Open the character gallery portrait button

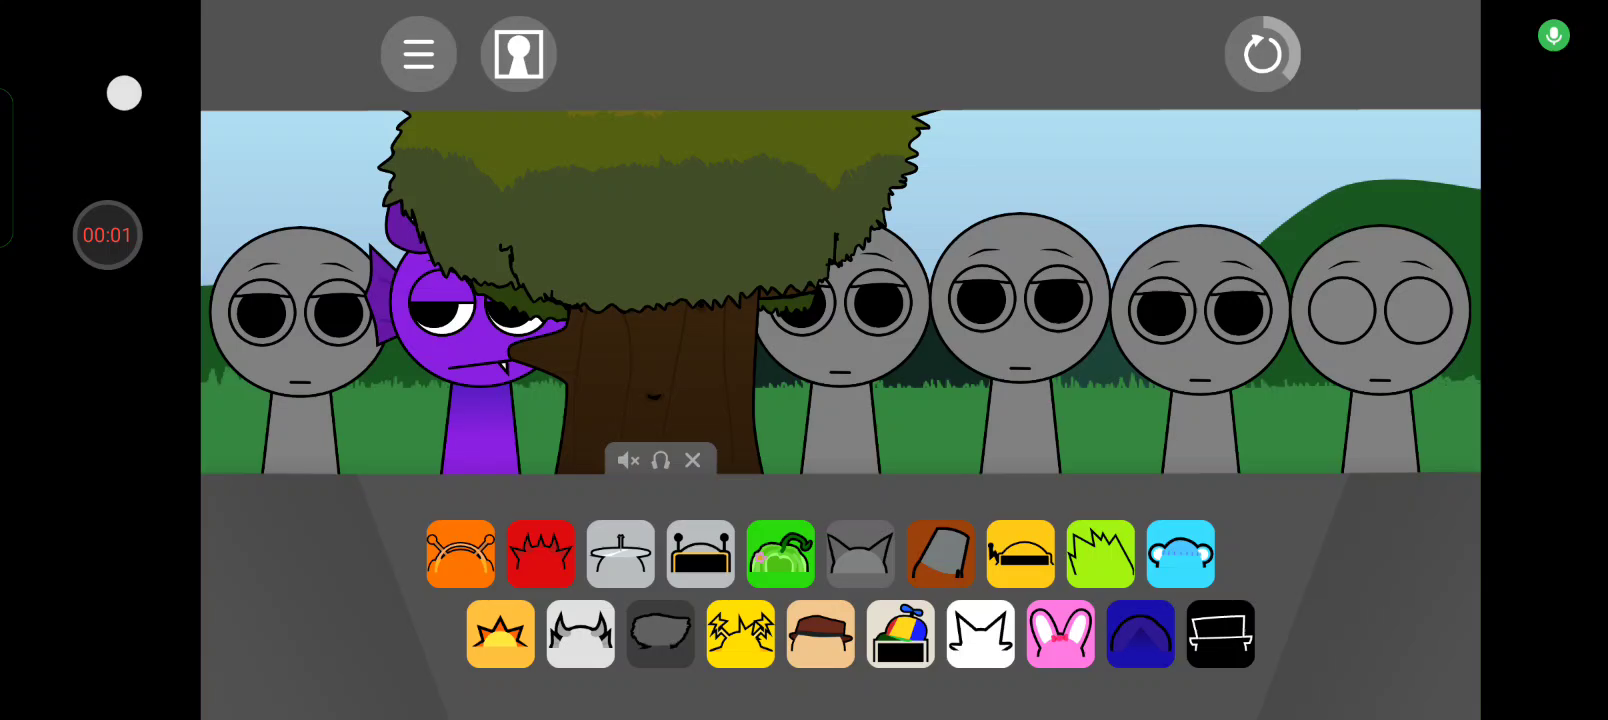tap(519, 54)
